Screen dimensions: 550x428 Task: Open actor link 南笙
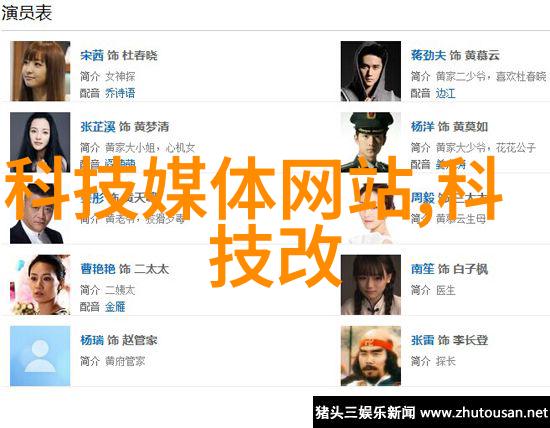(x=422, y=269)
